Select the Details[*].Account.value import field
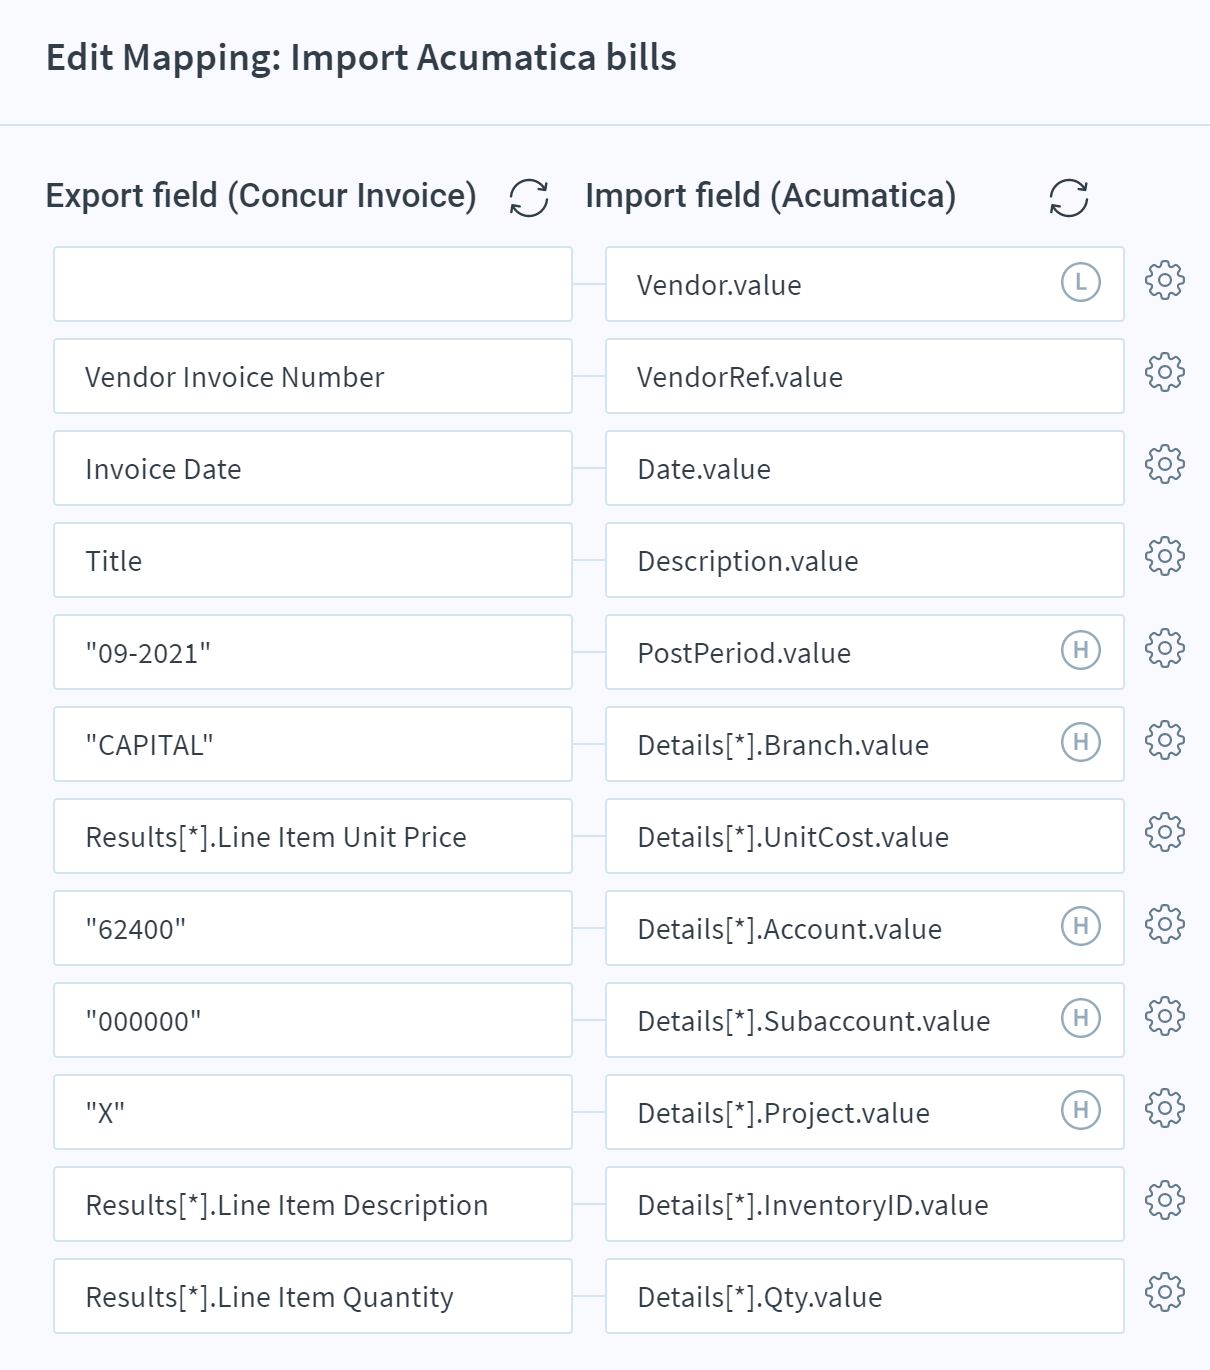This screenshot has width=1210, height=1370. coord(865,928)
